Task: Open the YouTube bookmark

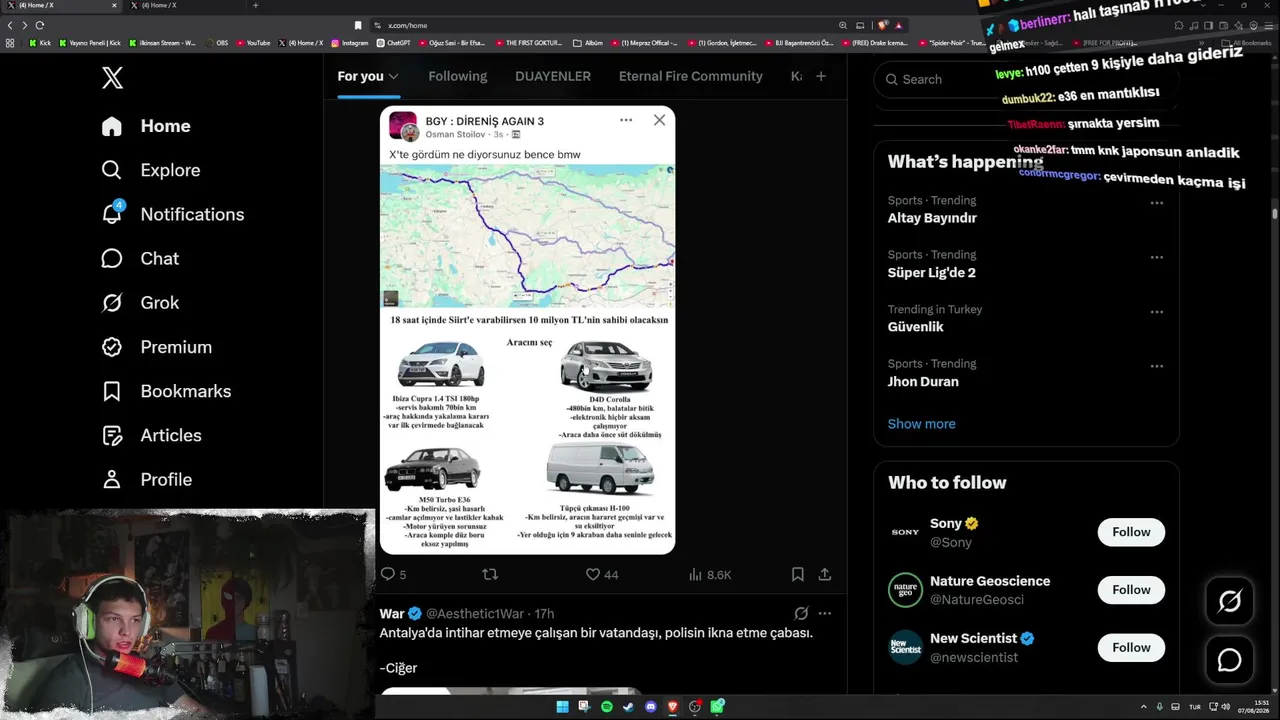Action: tap(254, 43)
